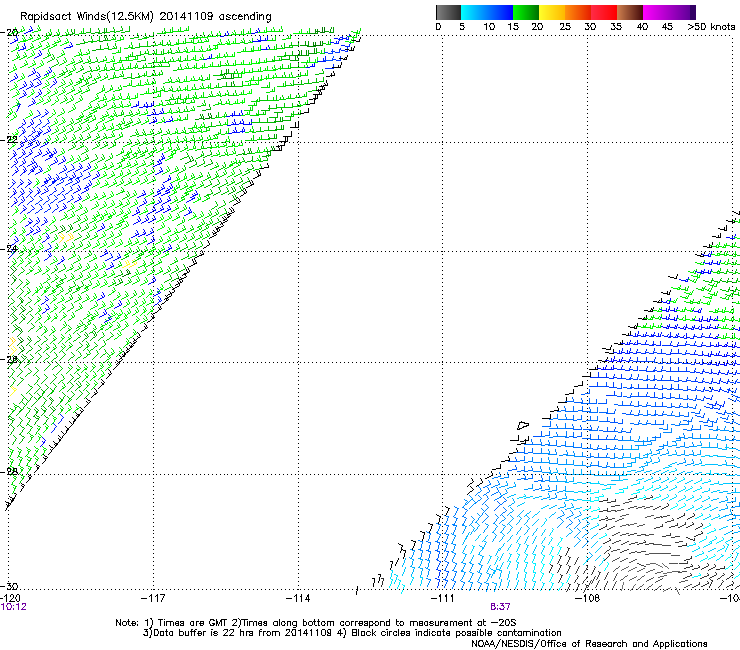The width and height of the screenshot is (740, 650).
Task: Click the gray 0-5 knots color segment
Action: pos(448,12)
